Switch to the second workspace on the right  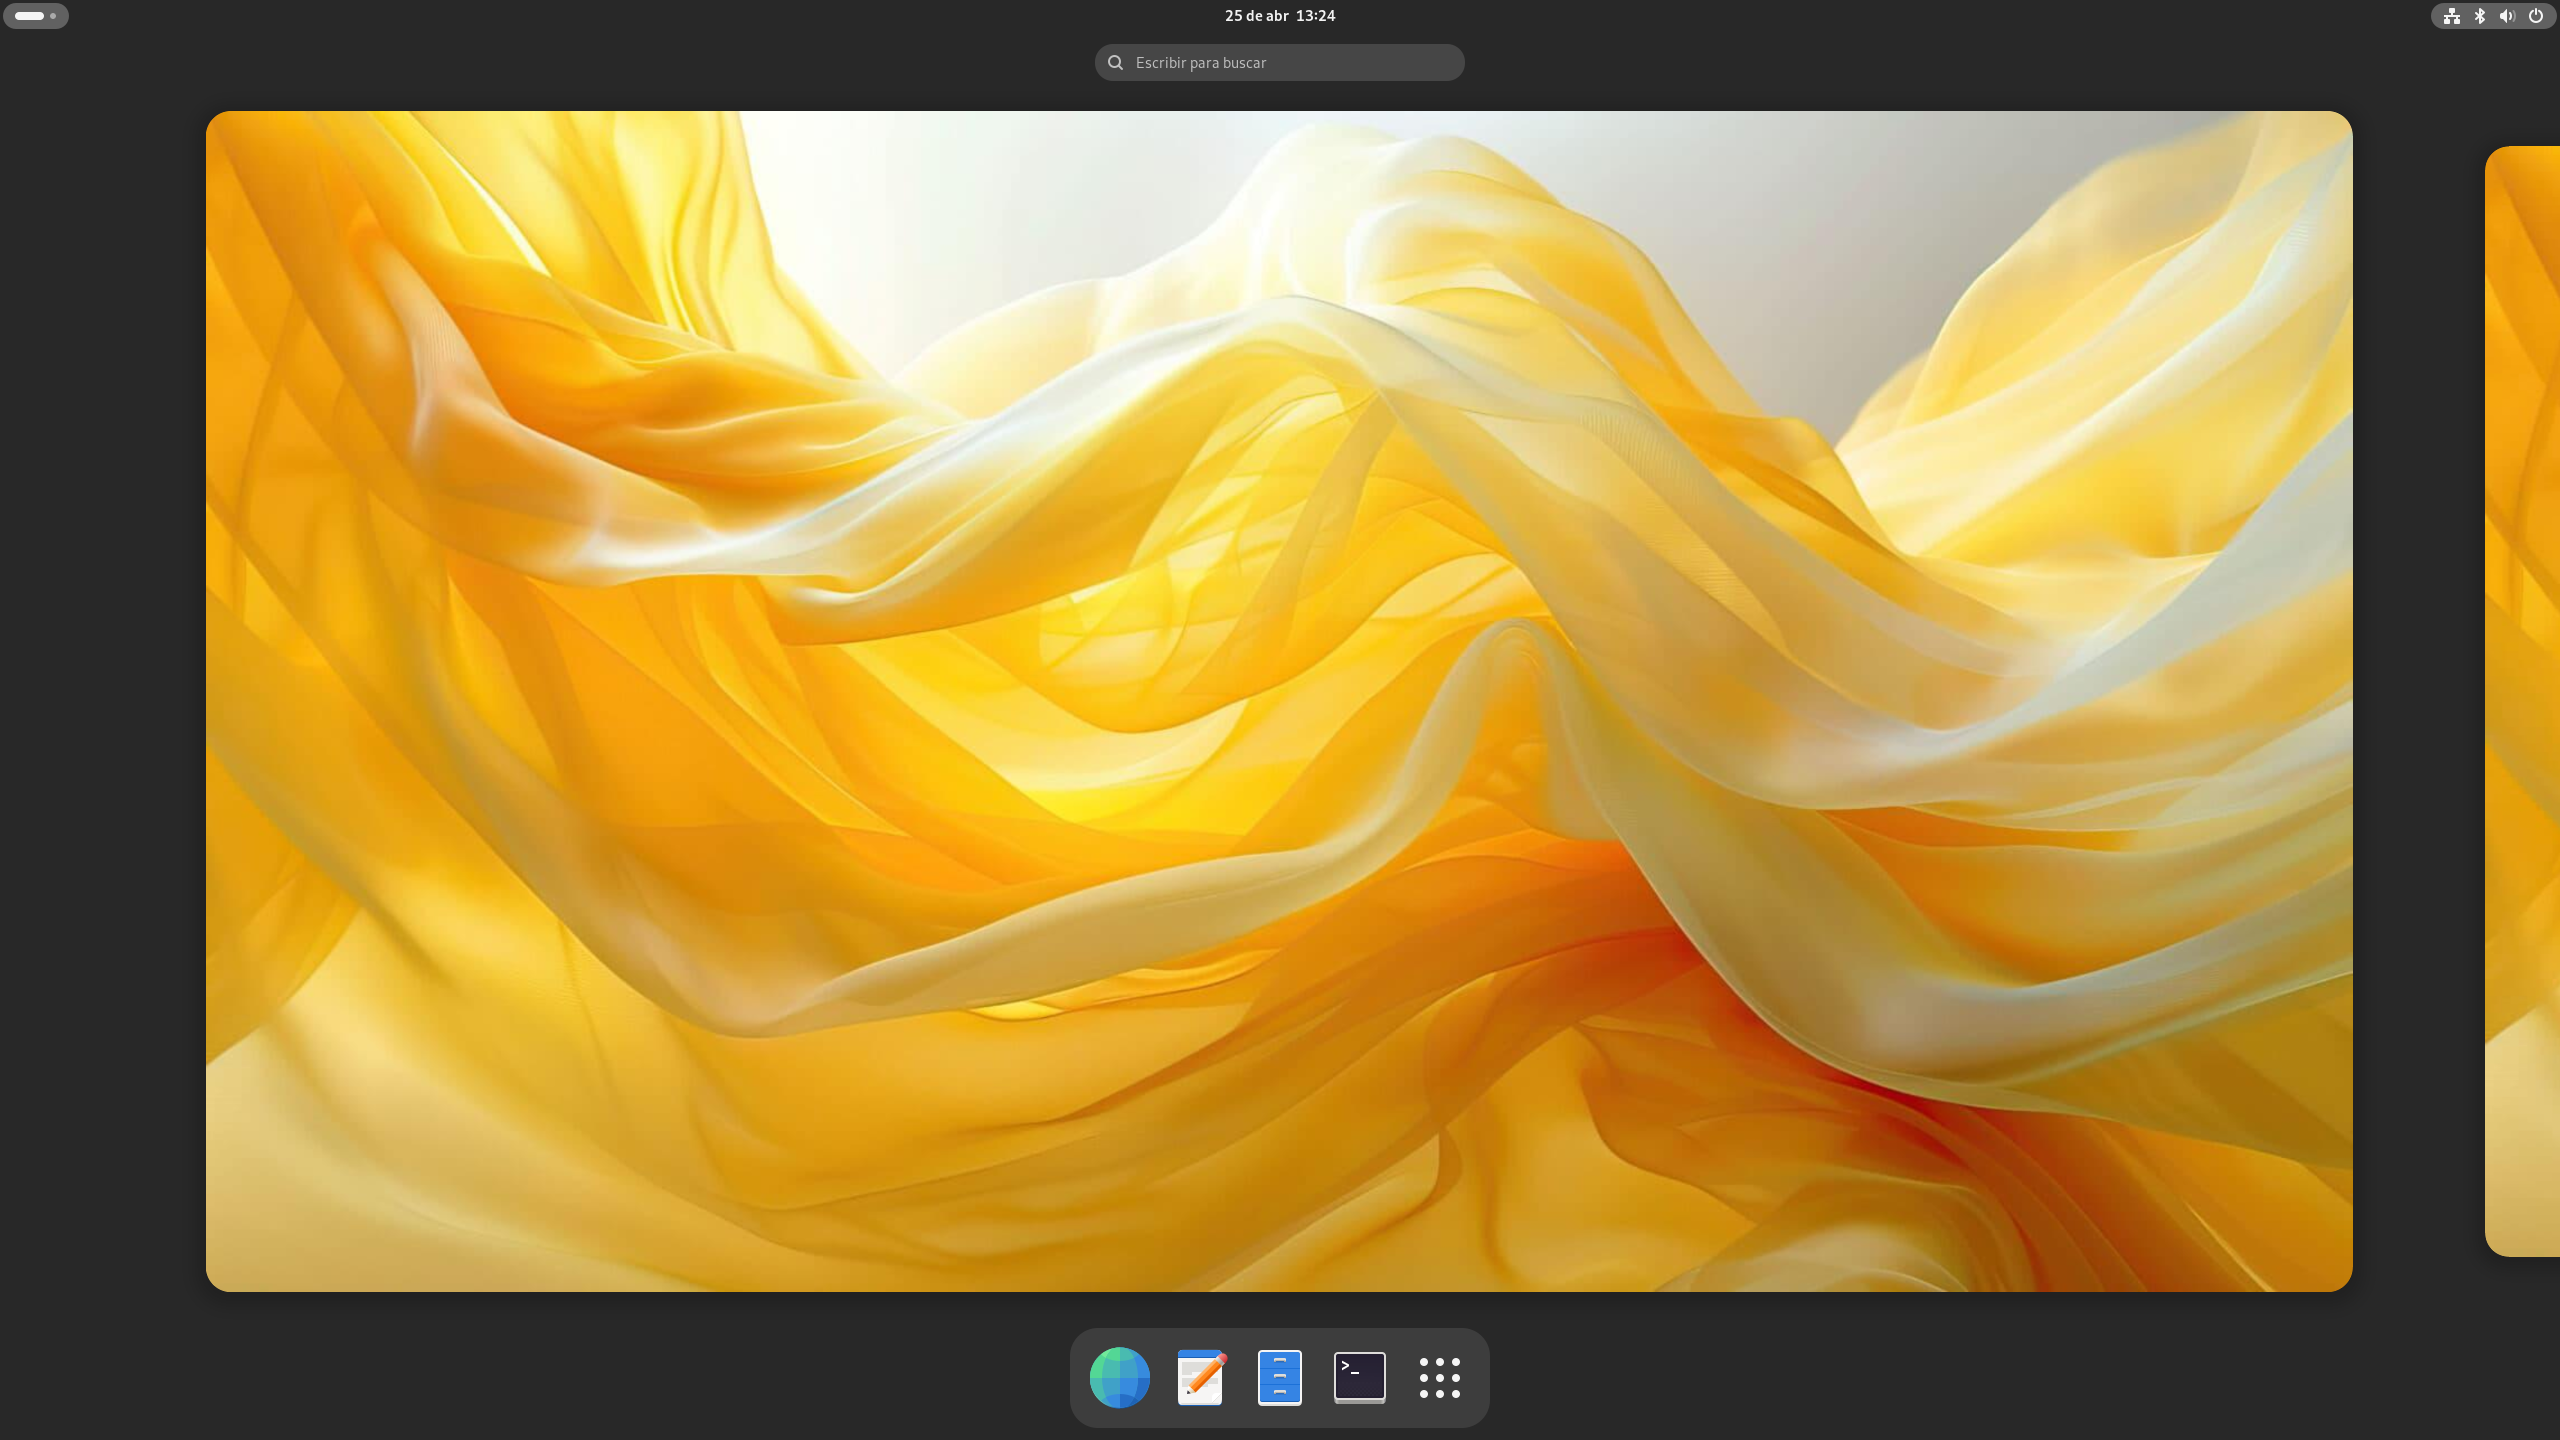2522,701
